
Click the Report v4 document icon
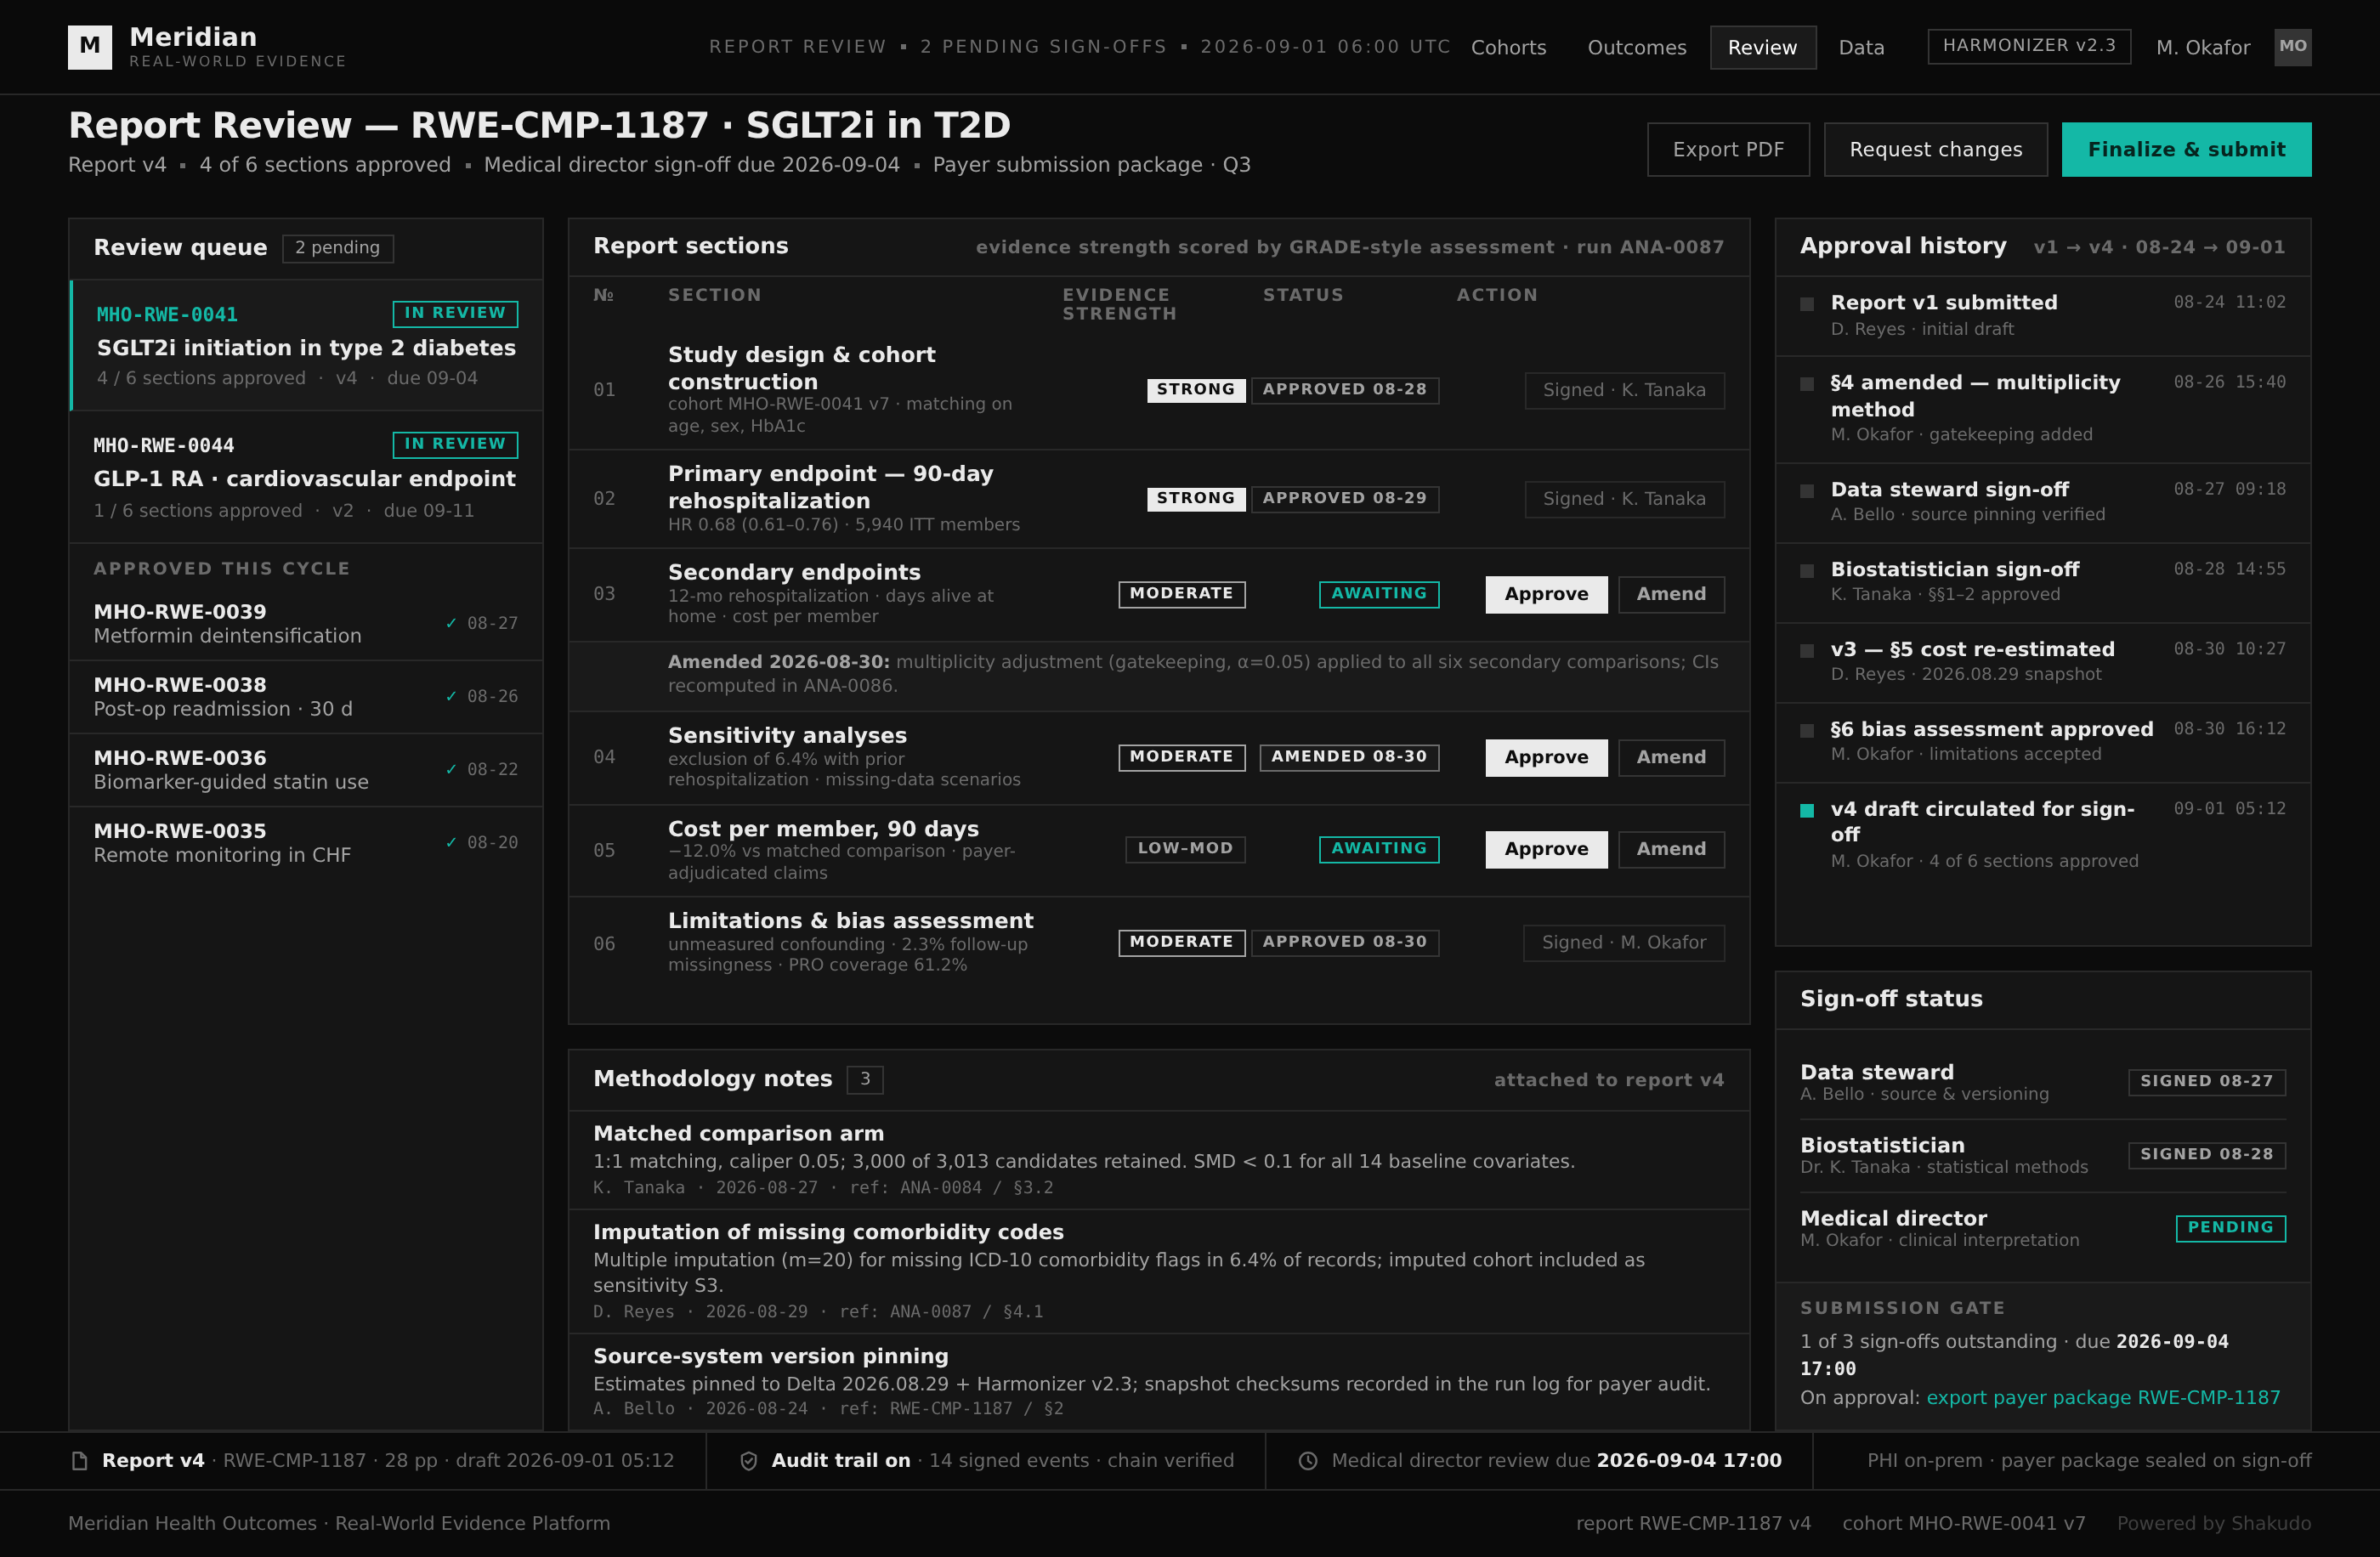click(80, 1461)
